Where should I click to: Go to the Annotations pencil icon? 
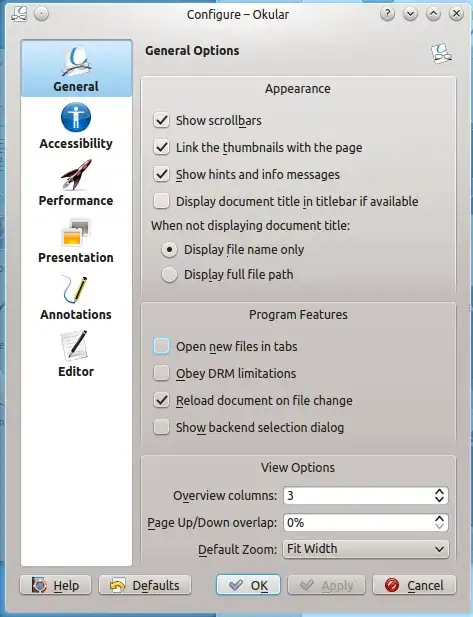[x=75, y=289]
